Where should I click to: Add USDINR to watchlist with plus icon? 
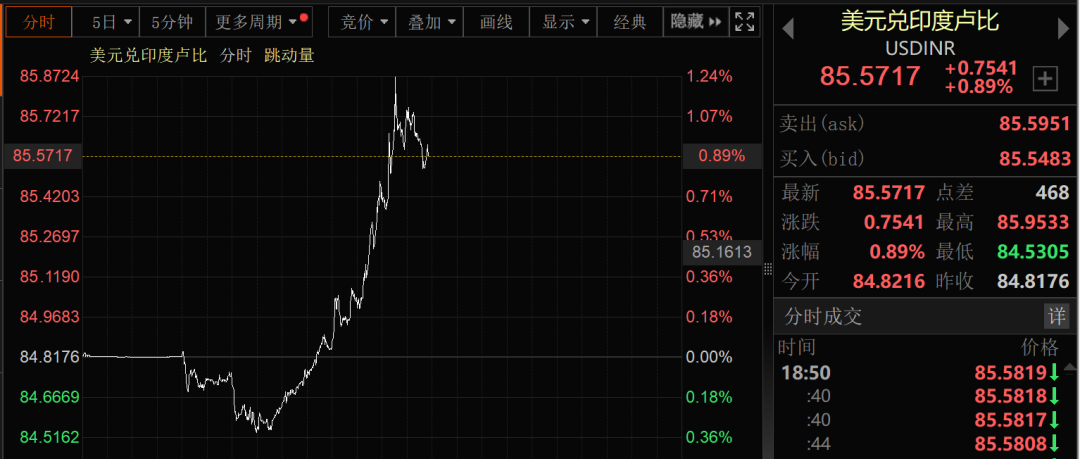pos(1045,78)
